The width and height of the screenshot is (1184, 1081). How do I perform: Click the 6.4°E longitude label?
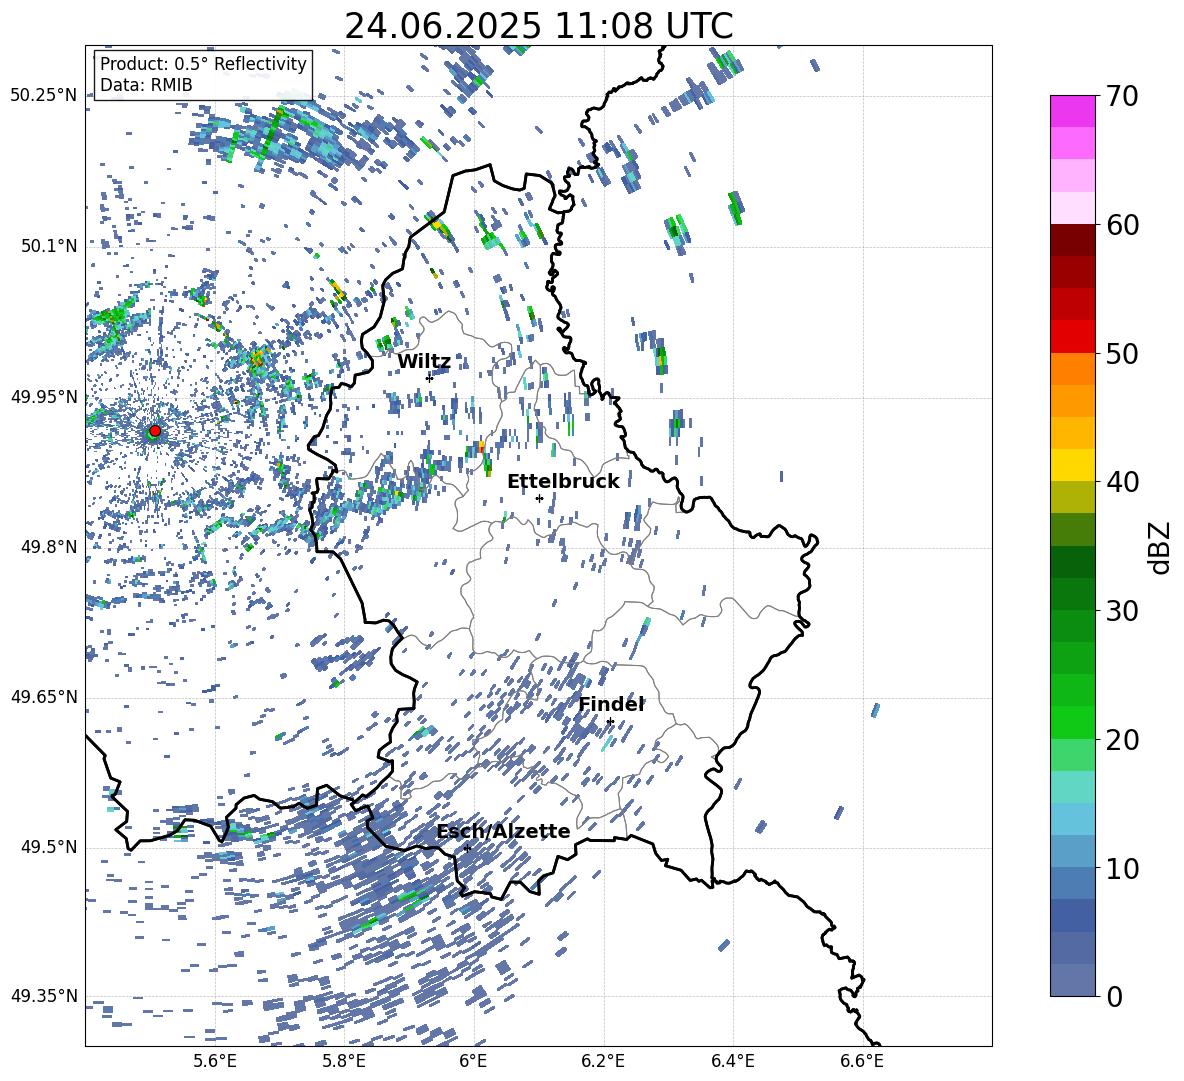click(x=732, y=1061)
